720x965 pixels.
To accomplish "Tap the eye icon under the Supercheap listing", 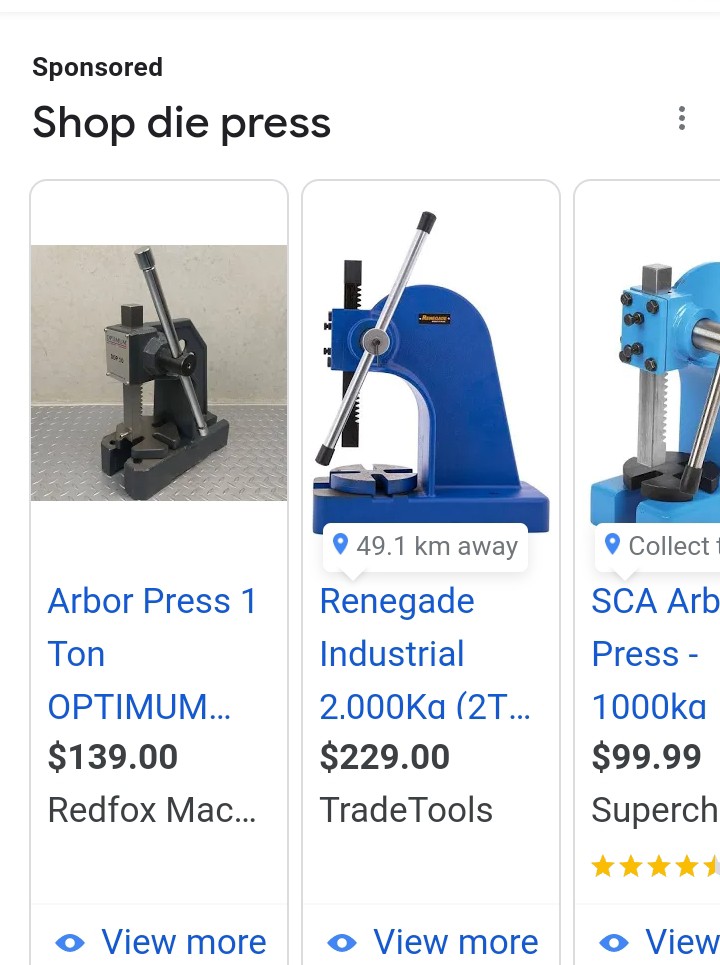I will point(614,943).
